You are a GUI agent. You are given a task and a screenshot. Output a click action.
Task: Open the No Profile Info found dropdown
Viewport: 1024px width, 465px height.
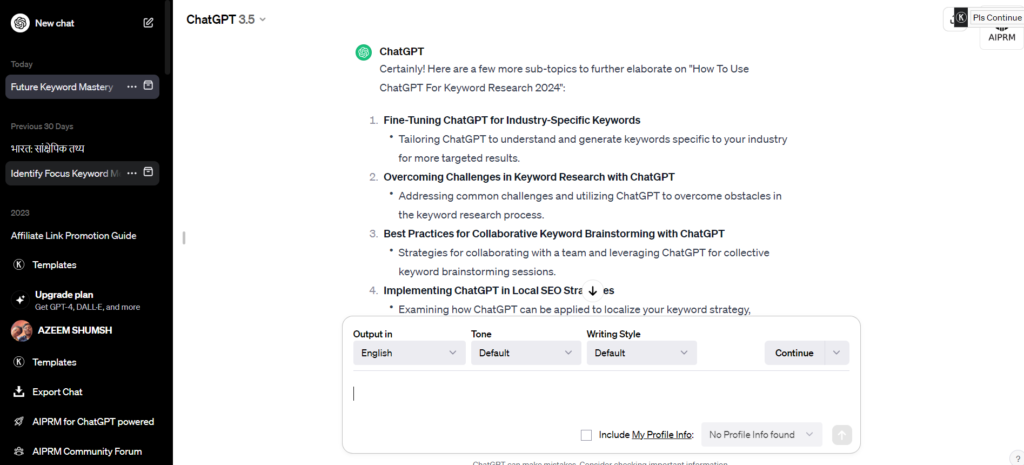tap(761, 434)
